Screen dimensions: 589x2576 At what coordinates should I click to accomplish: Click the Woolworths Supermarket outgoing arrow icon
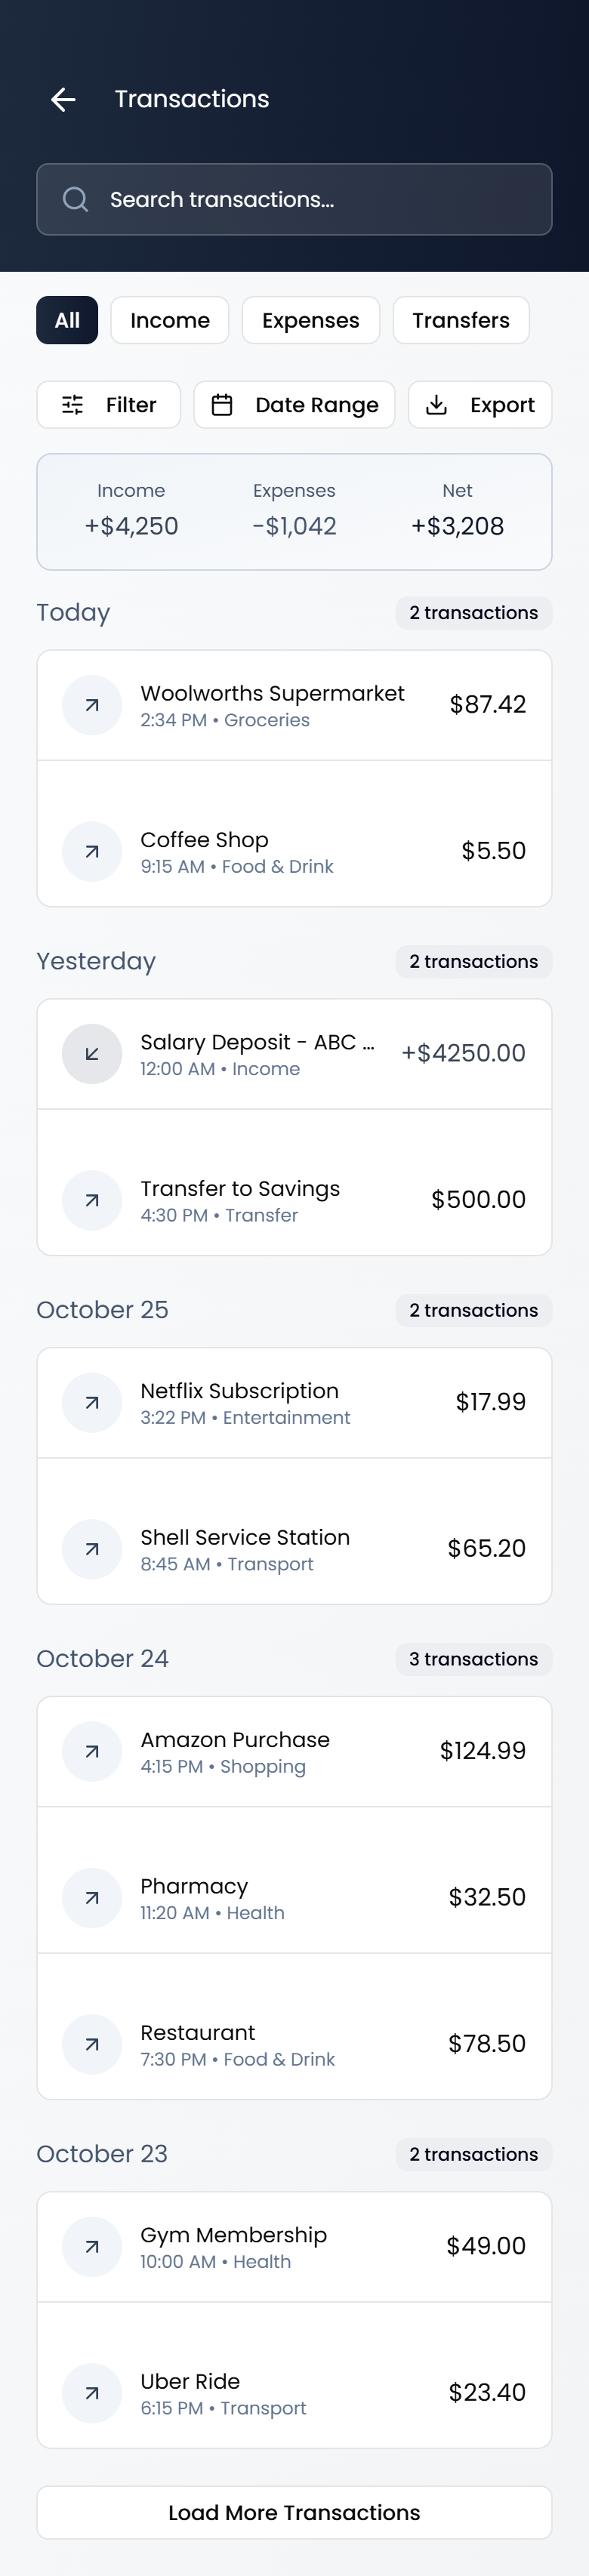[92, 705]
